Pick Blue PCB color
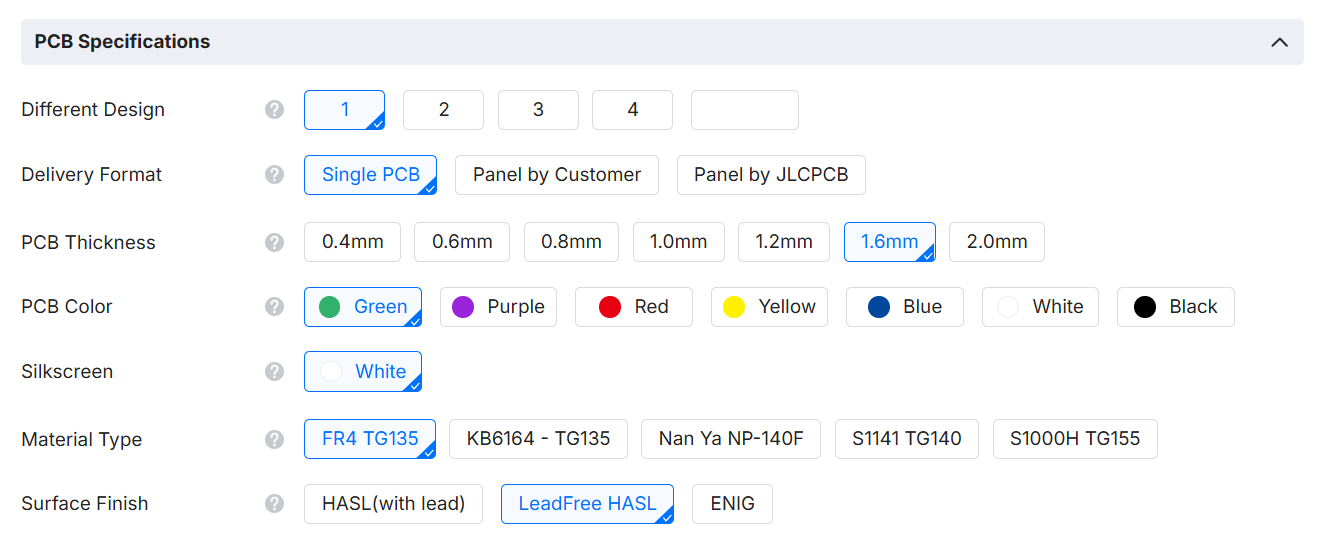 tap(905, 307)
